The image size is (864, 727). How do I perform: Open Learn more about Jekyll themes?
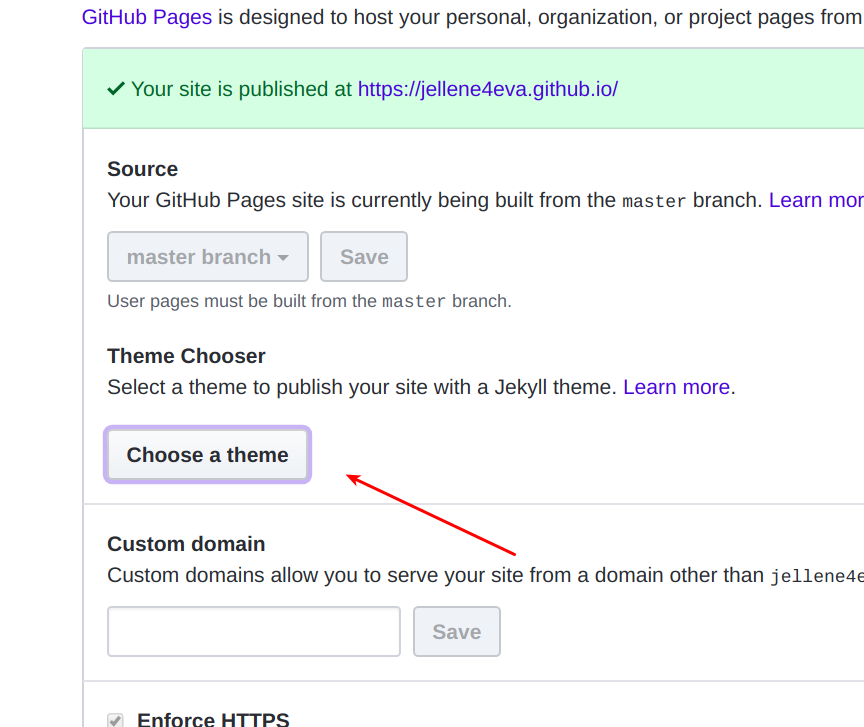coord(676,387)
